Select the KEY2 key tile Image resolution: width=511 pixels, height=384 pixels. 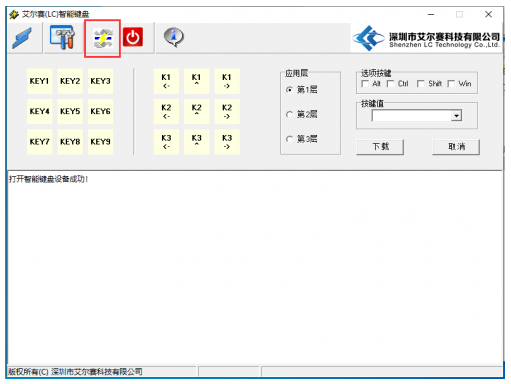click(70, 81)
